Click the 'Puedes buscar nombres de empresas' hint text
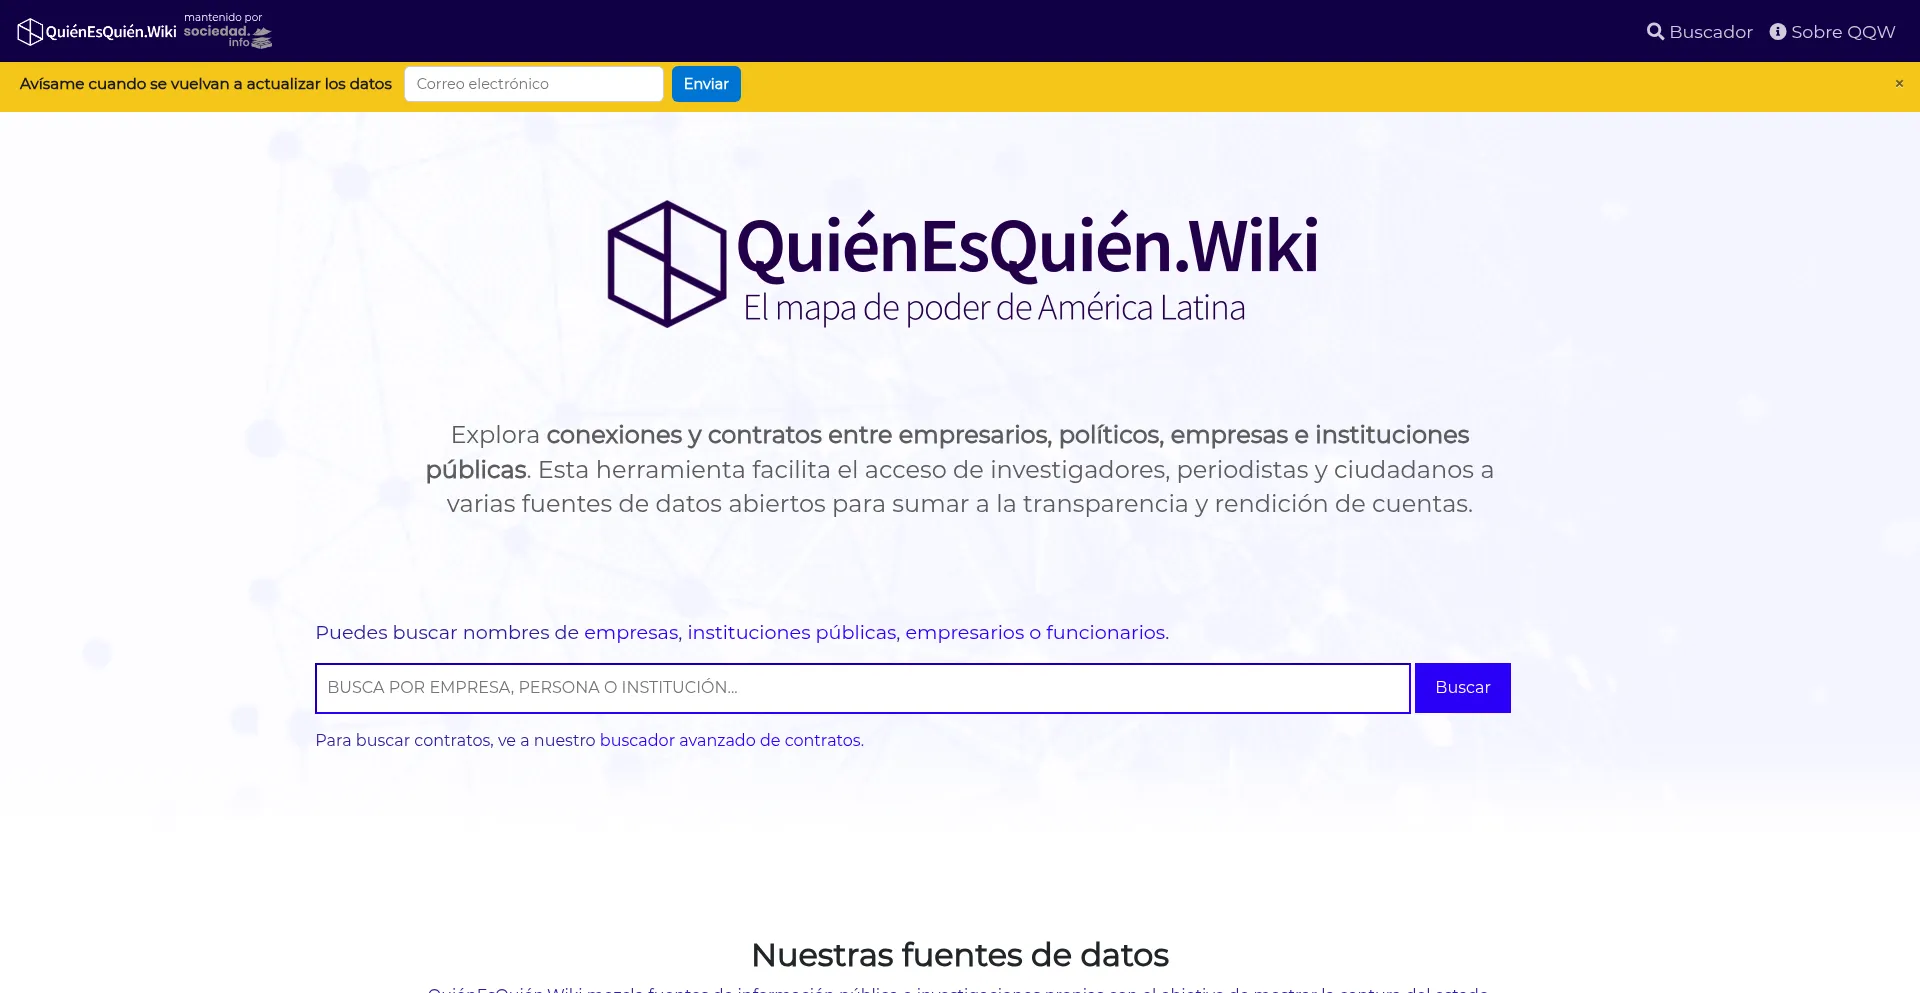 [742, 632]
